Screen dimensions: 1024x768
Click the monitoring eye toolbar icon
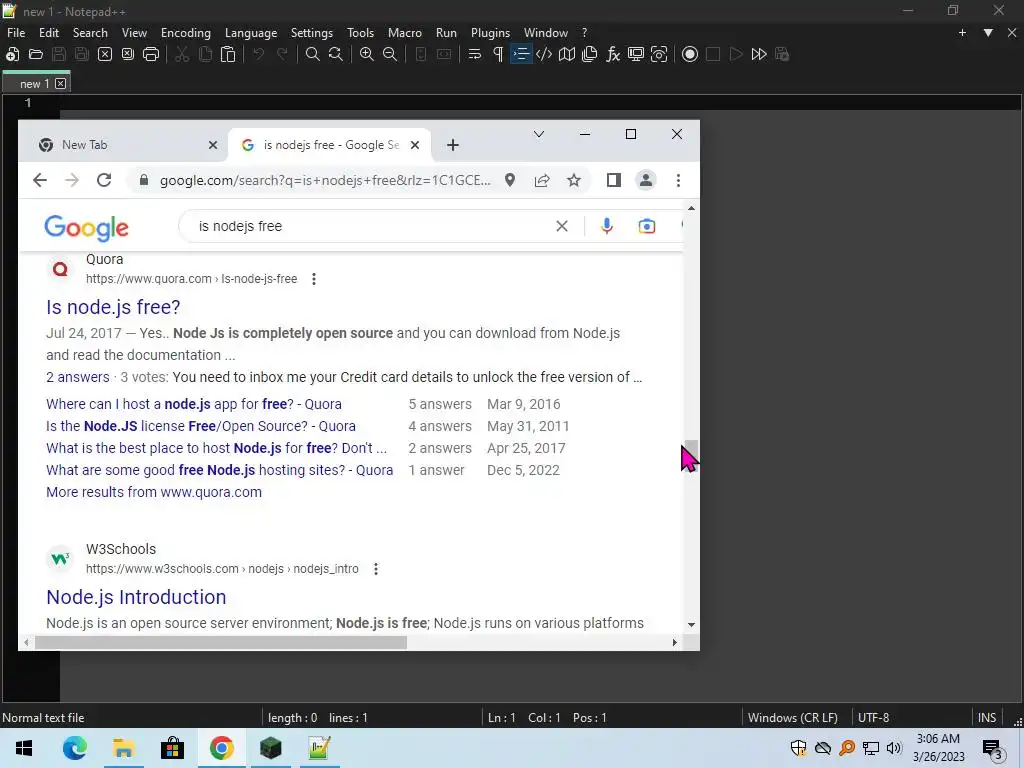659,54
